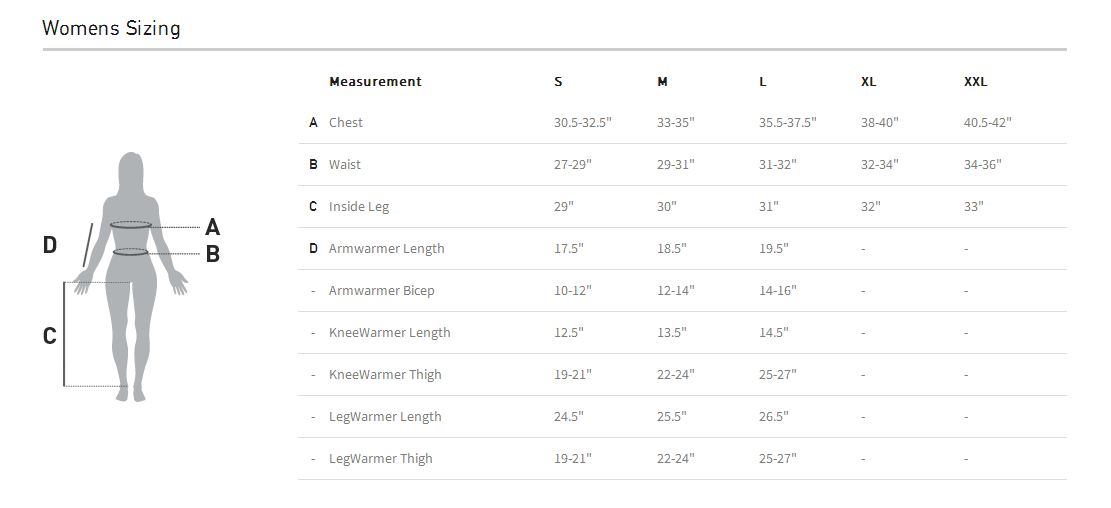Click the Womens Sizing heading

coord(111,28)
